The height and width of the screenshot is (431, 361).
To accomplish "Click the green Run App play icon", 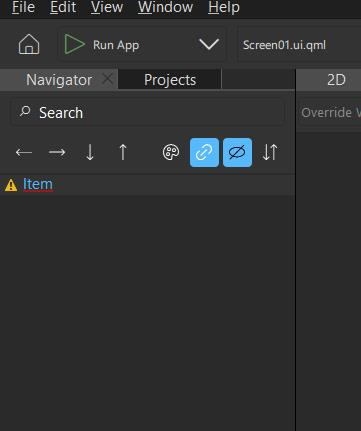I will [x=74, y=44].
